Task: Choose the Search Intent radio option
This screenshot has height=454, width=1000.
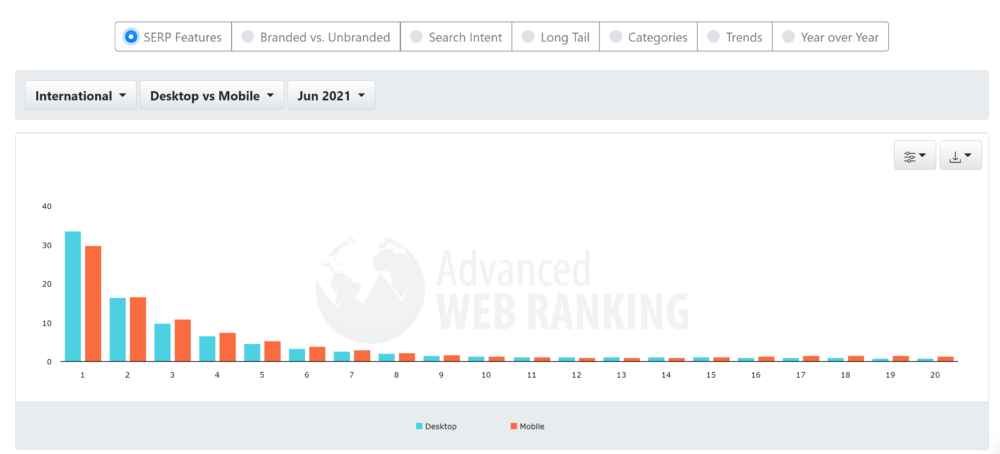Action: [x=456, y=37]
